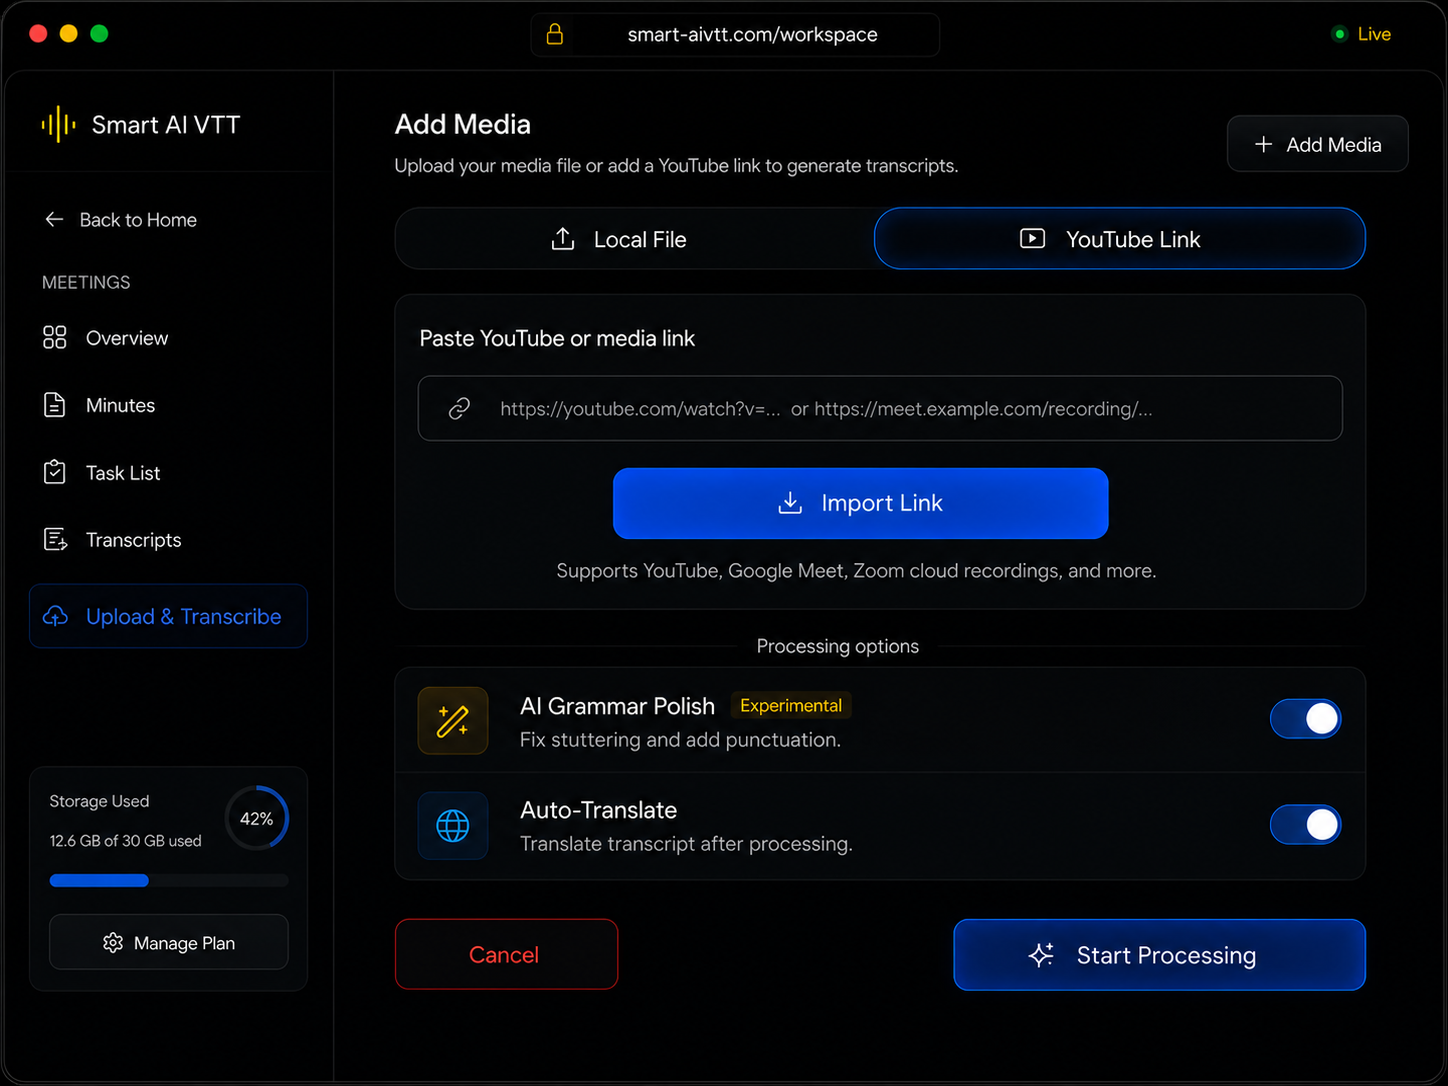The width and height of the screenshot is (1448, 1086).
Task: Click the cloud upload icon
Action: point(56,616)
